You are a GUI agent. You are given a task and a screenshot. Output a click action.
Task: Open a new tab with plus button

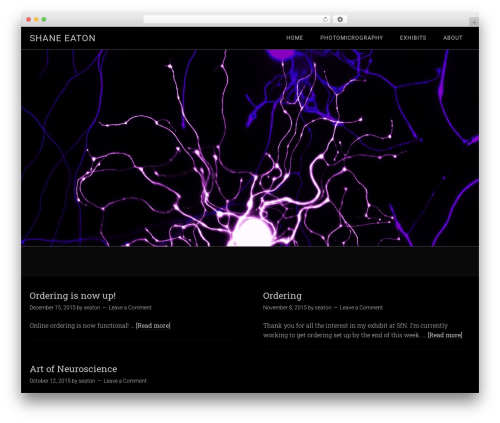click(x=474, y=22)
